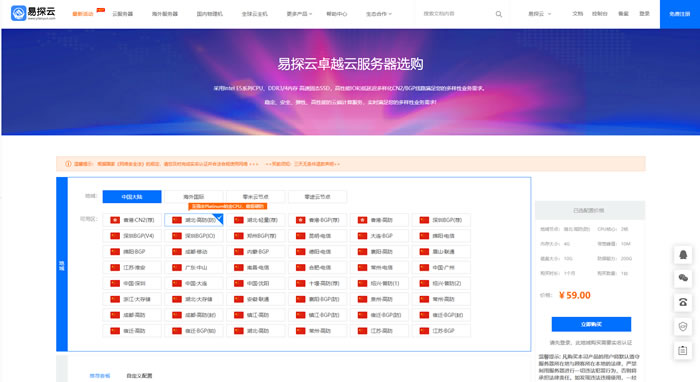Click the info icon in the orange notice
The width and height of the screenshot is (700, 382).
(x=68, y=164)
